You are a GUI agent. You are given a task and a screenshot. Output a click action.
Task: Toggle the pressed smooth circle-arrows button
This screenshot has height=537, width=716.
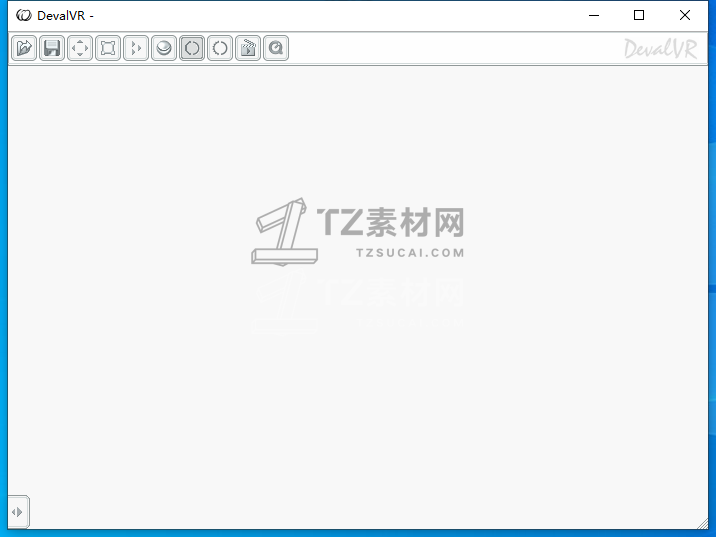coord(192,48)
